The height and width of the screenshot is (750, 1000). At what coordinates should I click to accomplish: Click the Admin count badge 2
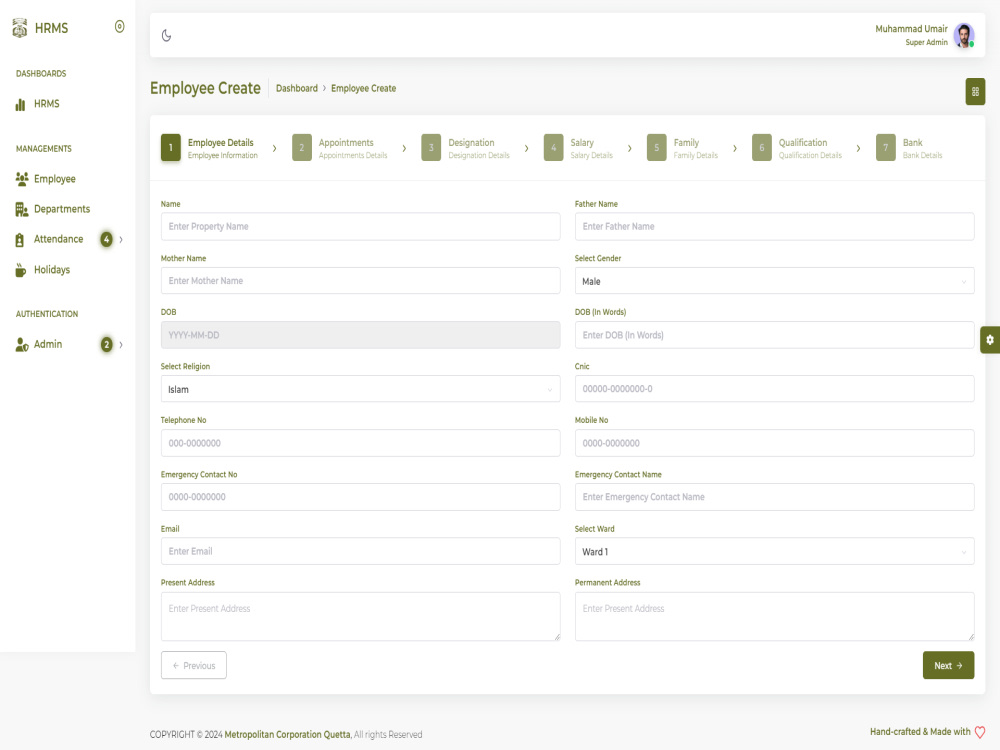click(x=107, y=344)
